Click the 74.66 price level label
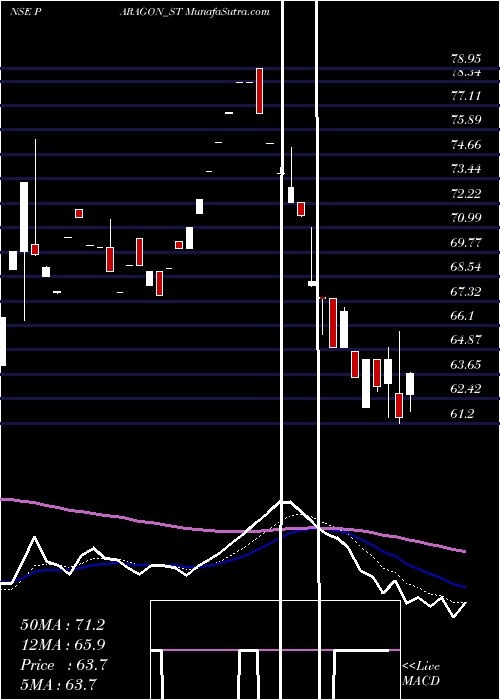The image size is (500, 700). (x=466, y=144)
